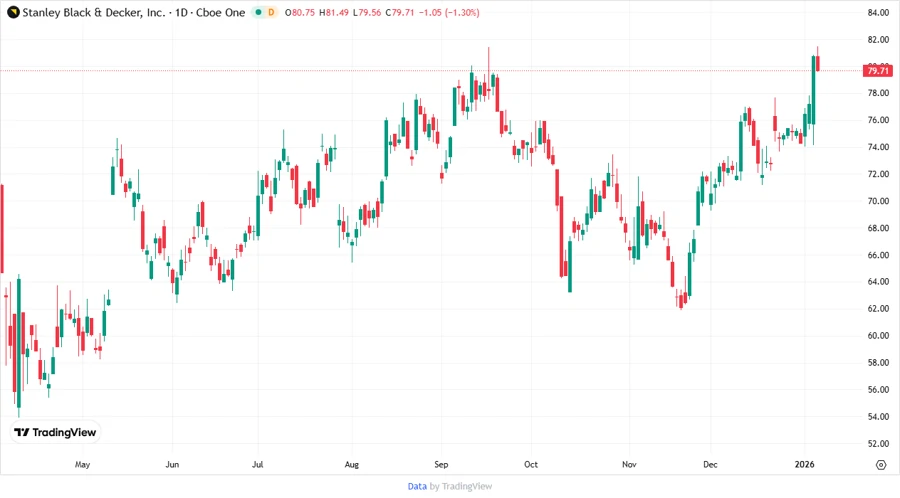Viewport: 900px width, 498px height.
Task: Click the 82.00 price axis label
Action: click(x=878, y=40)
